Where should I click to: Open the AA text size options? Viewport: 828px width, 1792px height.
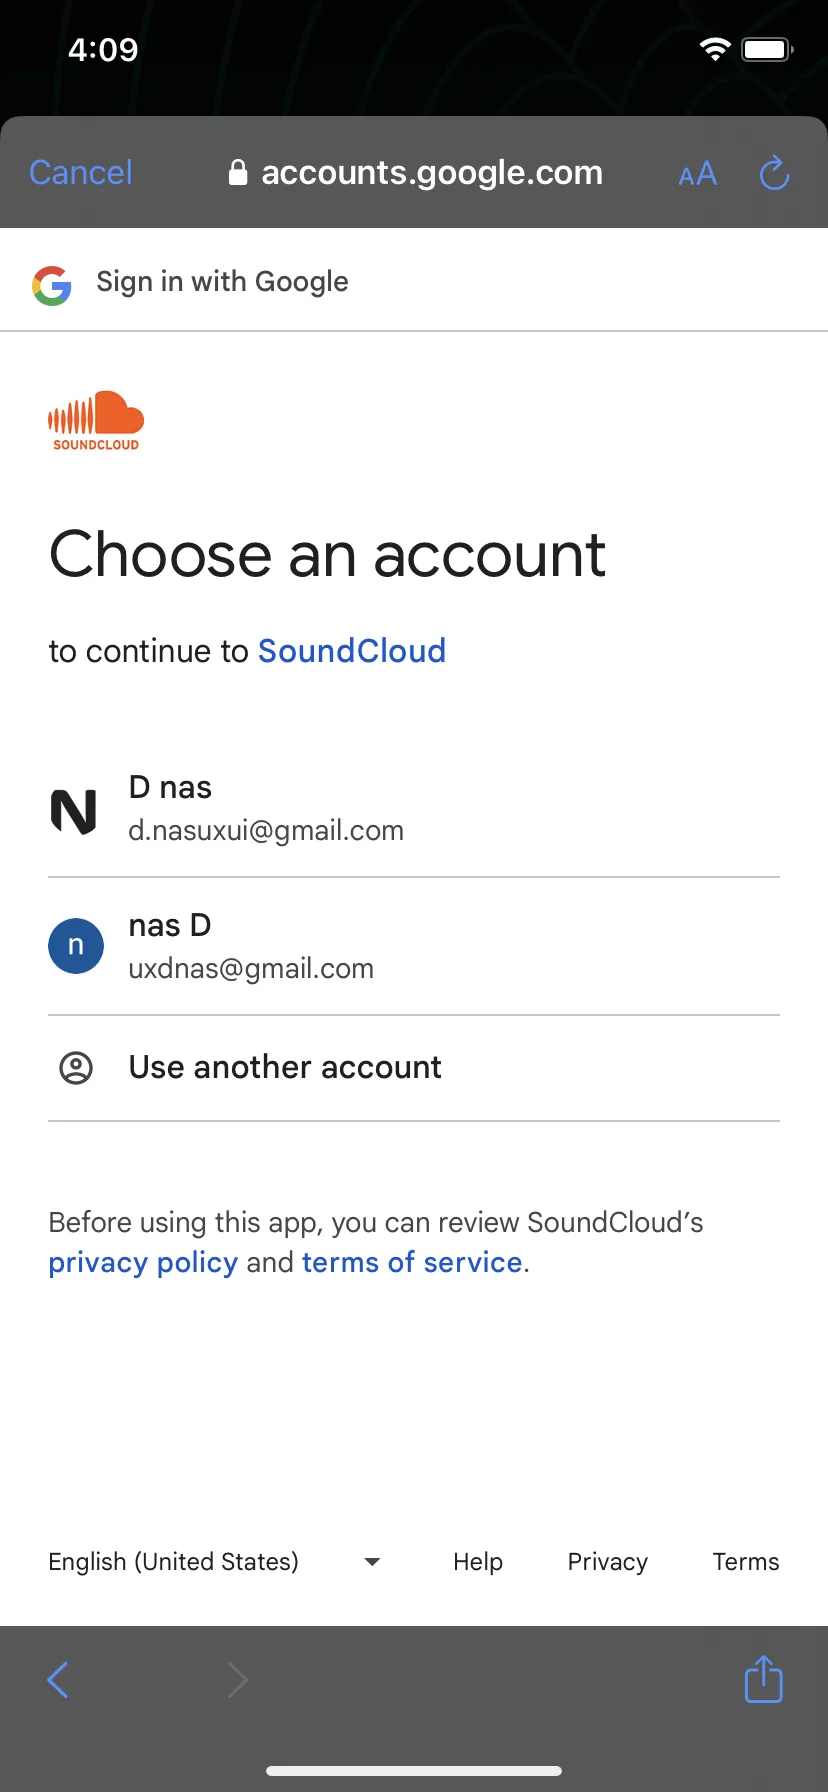pos(697,174)
